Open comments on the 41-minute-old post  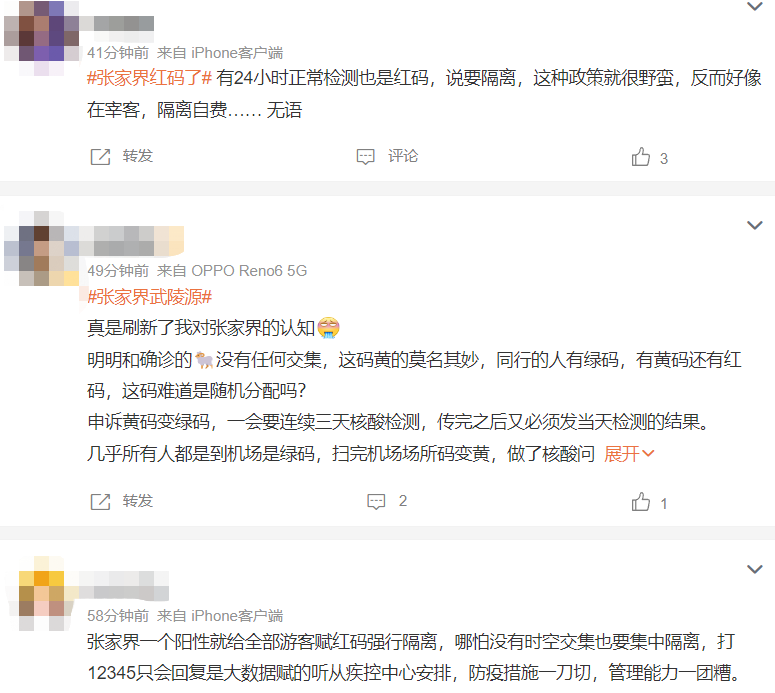click(x=388, y=157)
